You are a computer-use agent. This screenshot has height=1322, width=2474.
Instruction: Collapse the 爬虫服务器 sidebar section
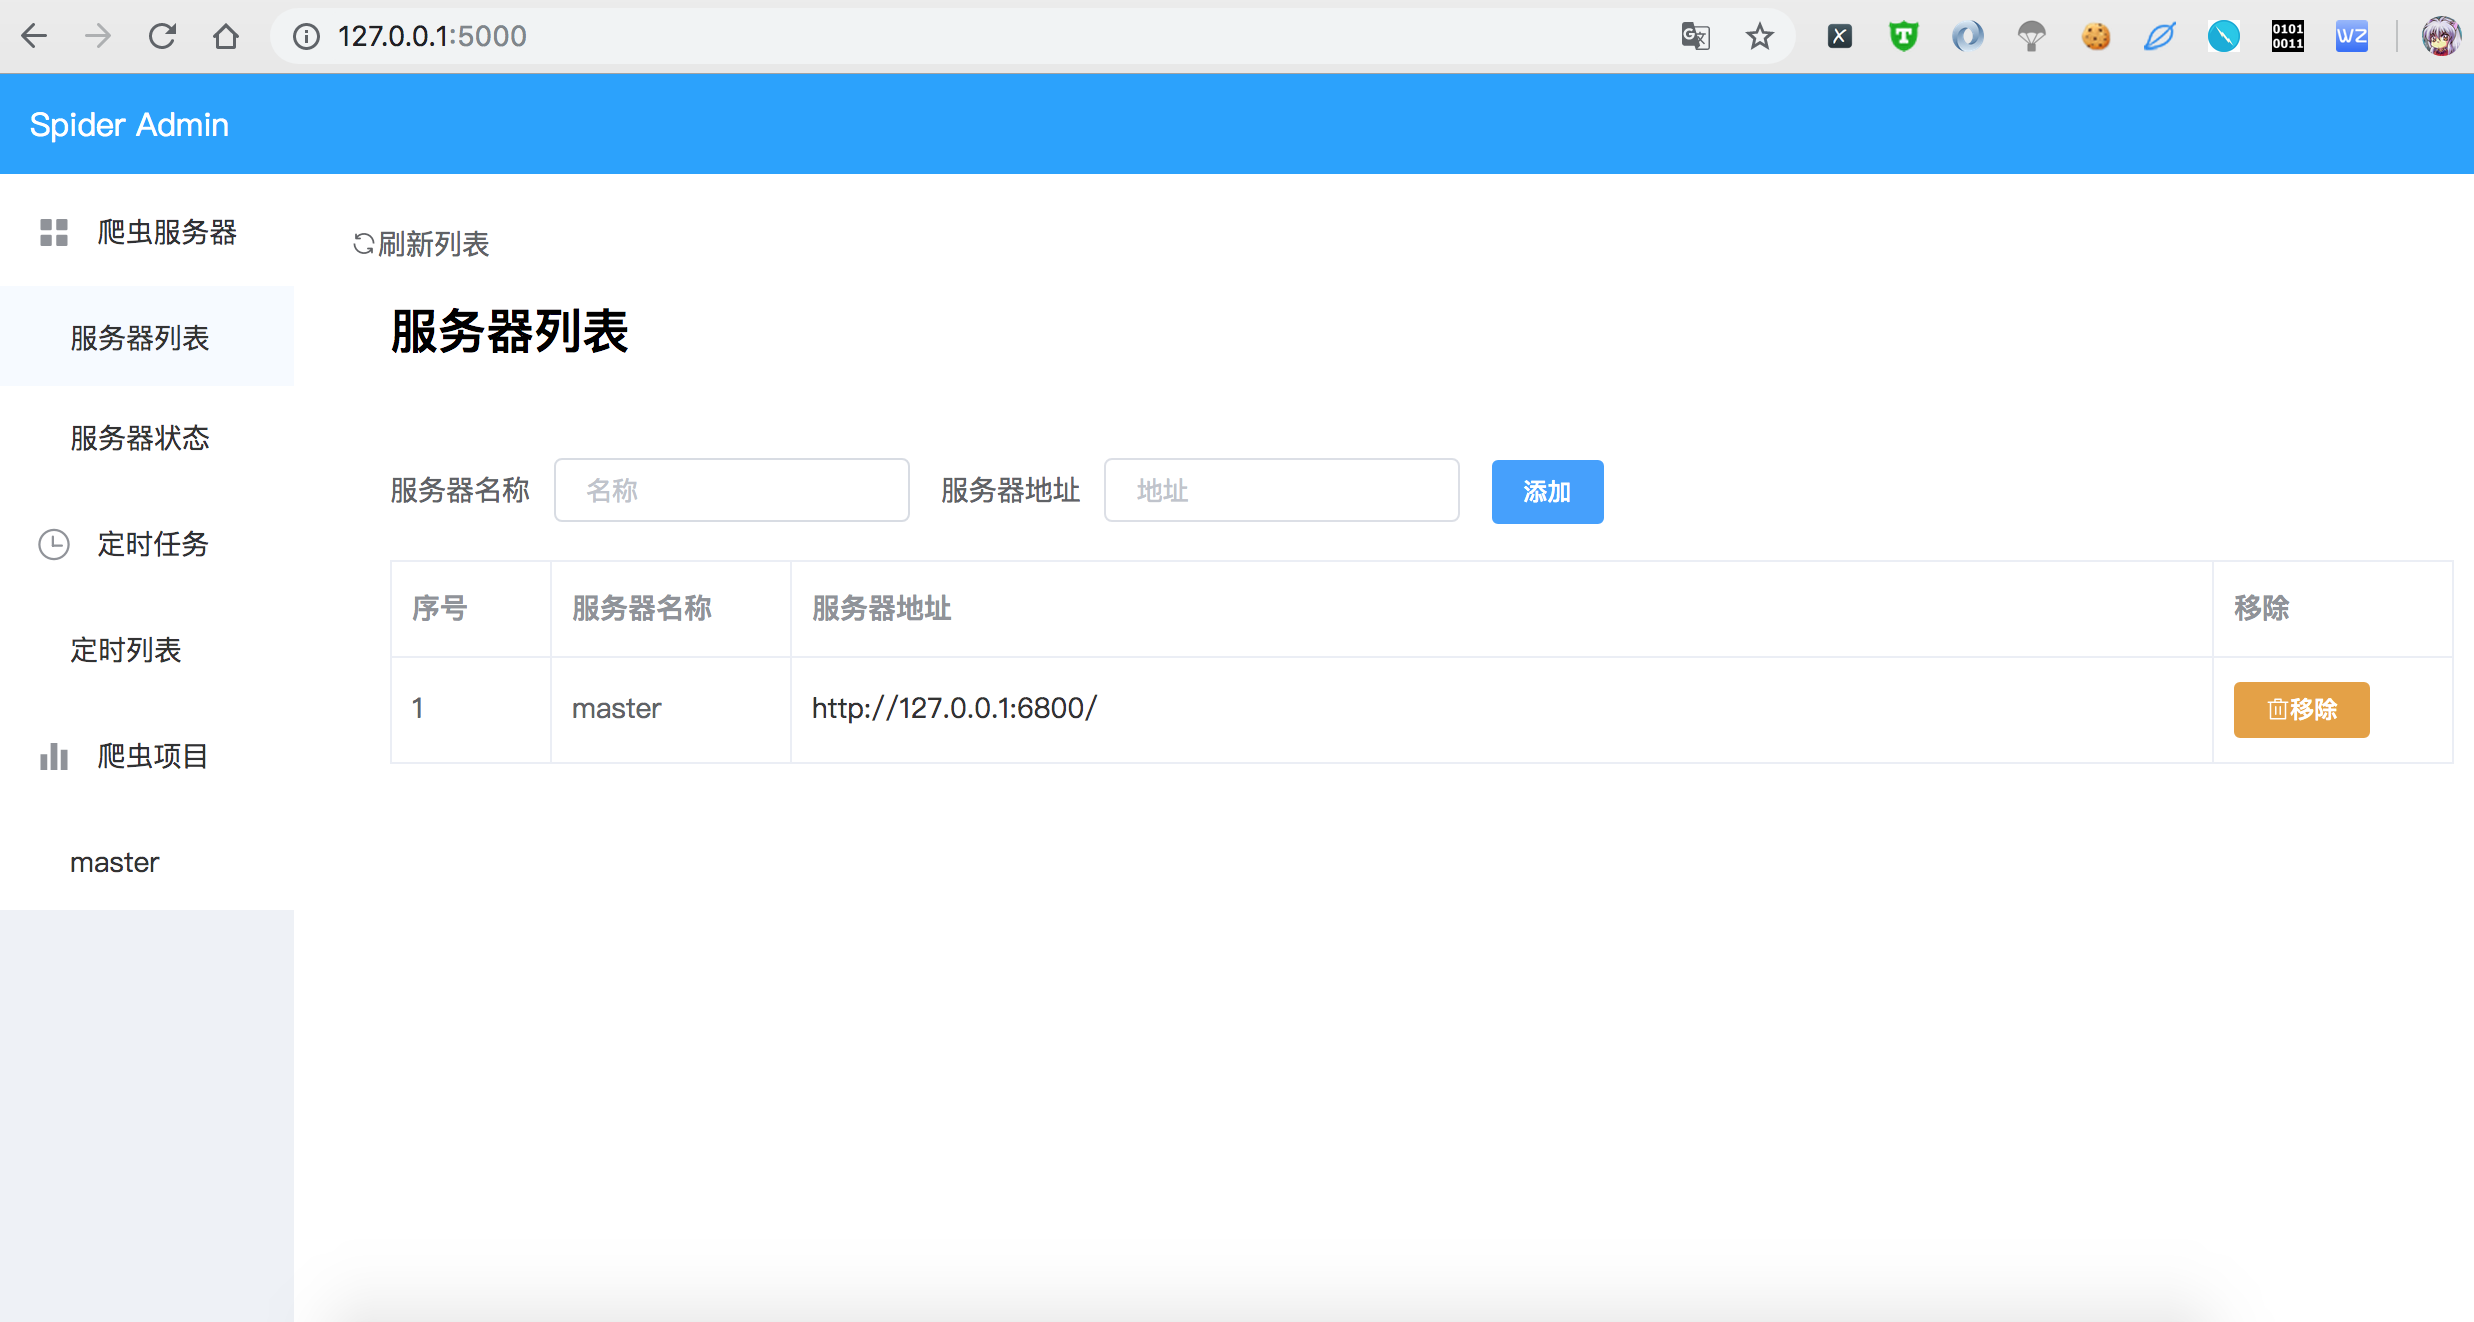pyautogui.click(x=166, y=232)
